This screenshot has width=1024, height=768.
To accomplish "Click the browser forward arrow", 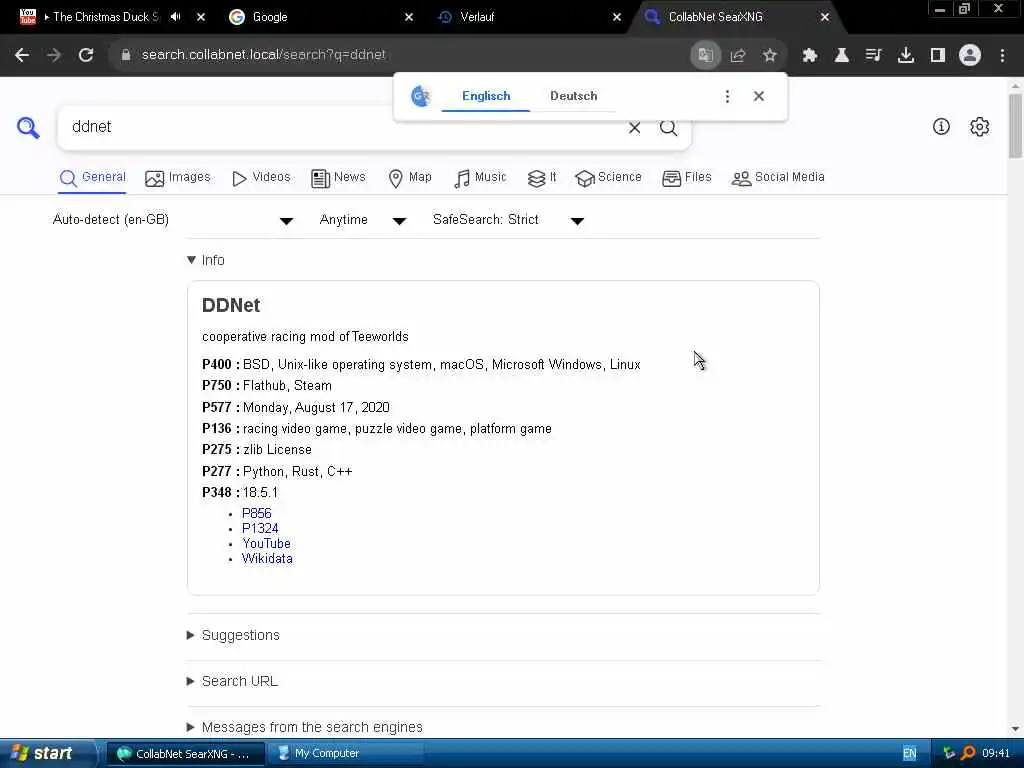I will (54, 56).
